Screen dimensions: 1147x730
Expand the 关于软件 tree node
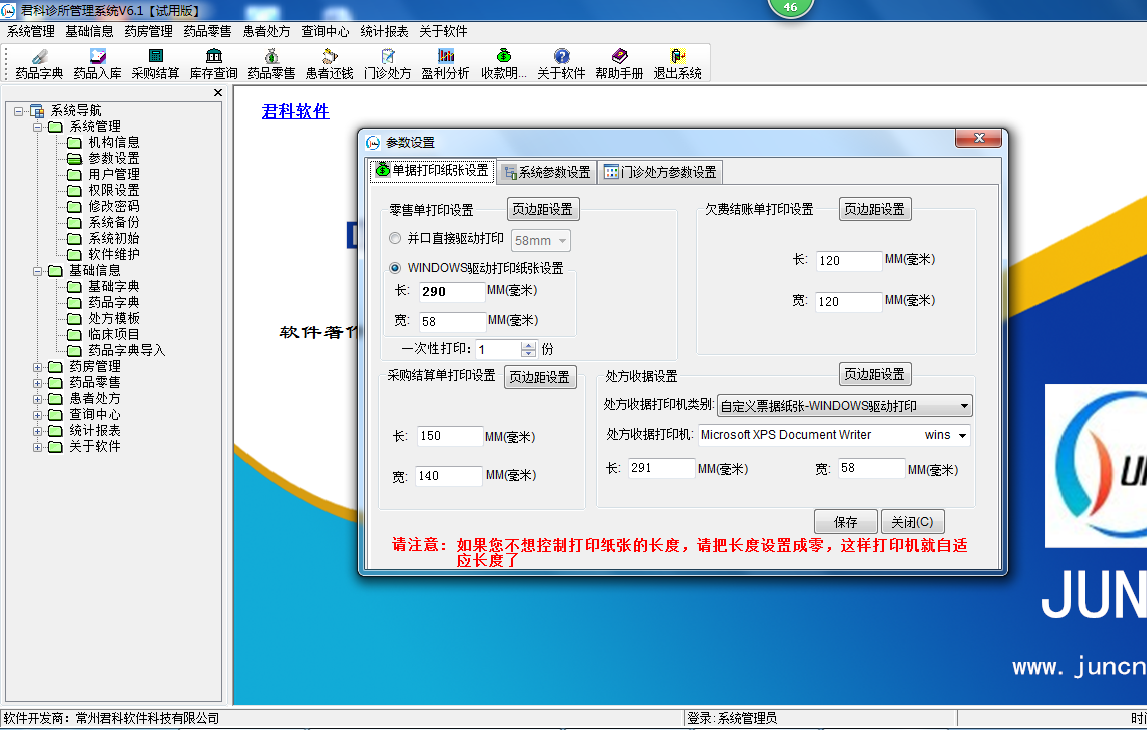click(37, 448)
